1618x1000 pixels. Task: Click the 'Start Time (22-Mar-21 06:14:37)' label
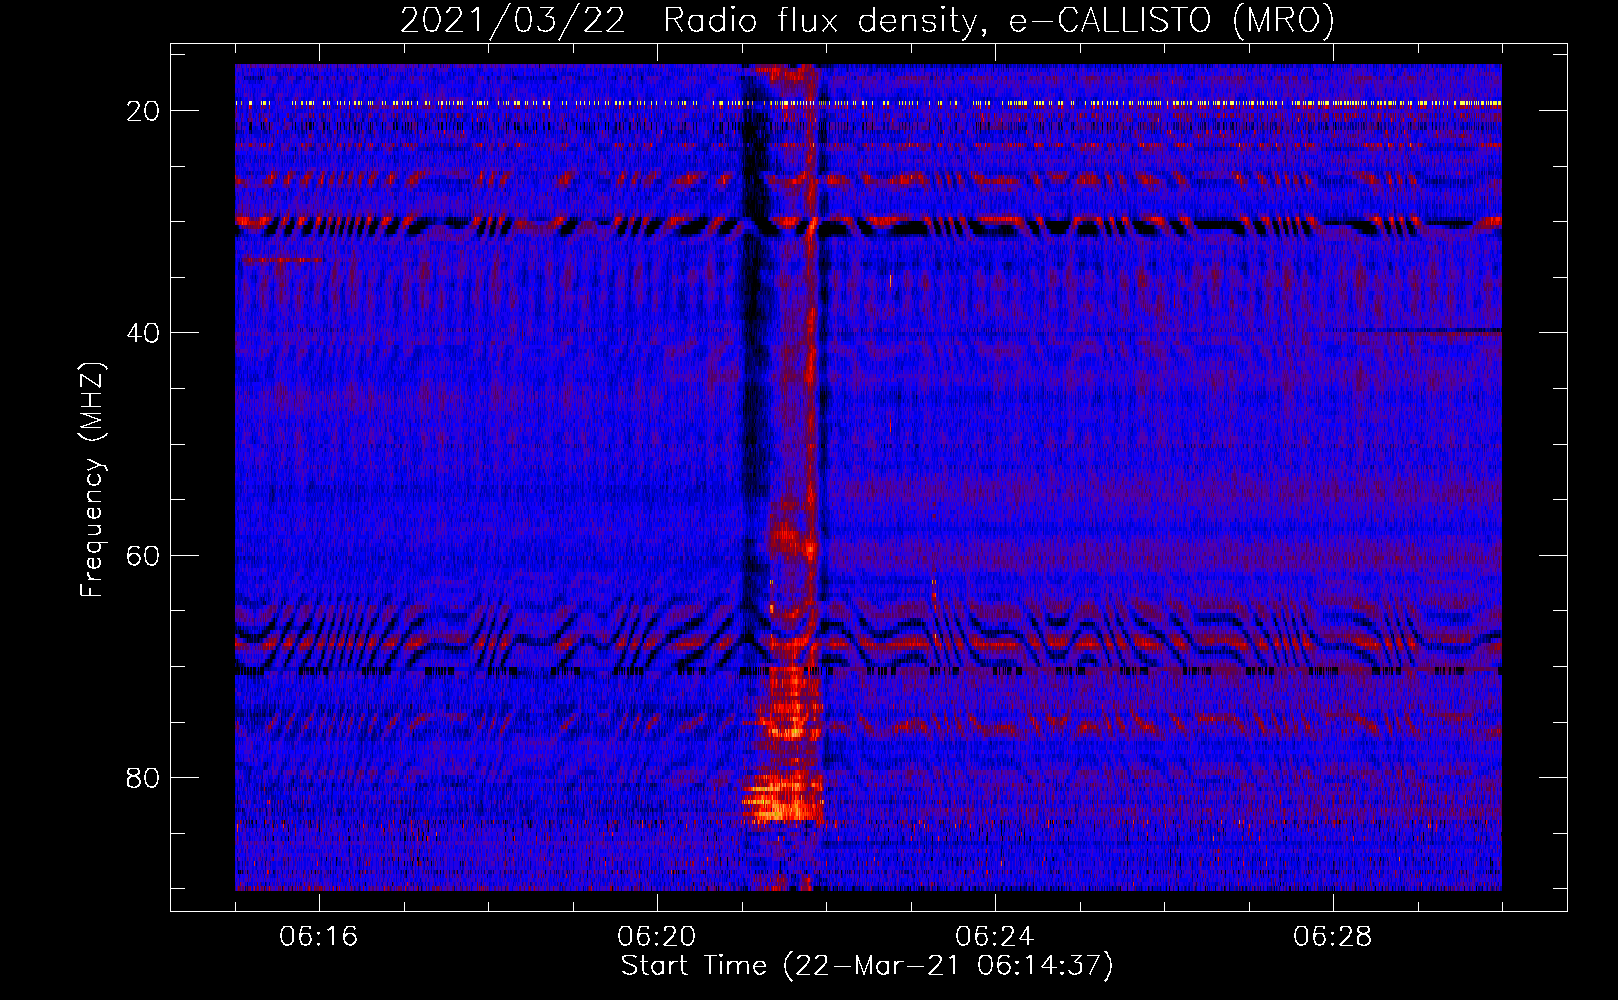867,966
